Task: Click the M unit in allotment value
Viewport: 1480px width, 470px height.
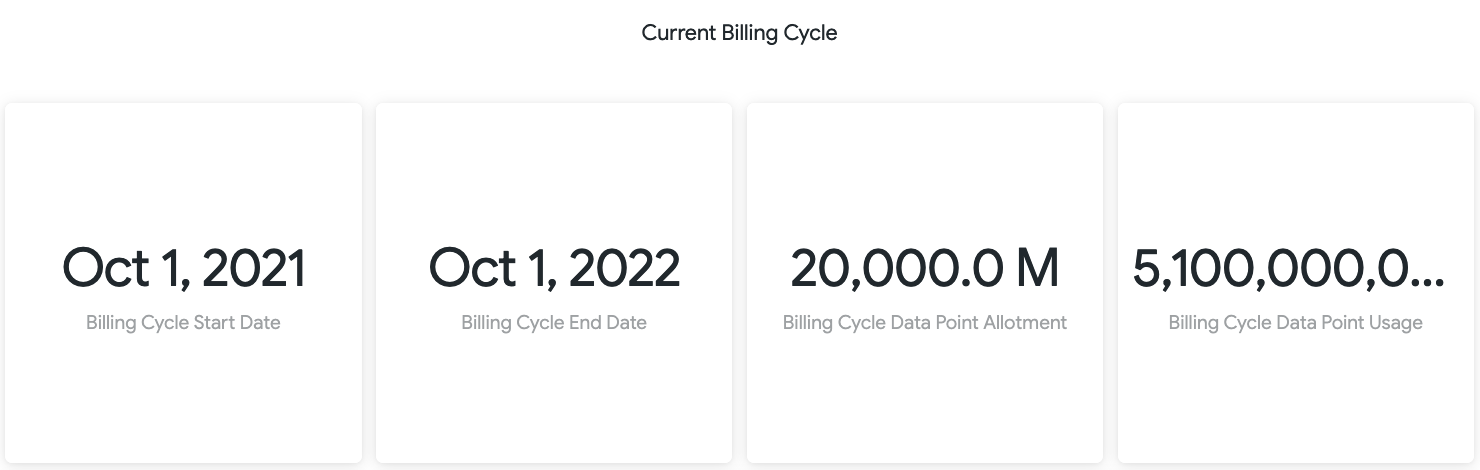Action: click(1036, 268)
